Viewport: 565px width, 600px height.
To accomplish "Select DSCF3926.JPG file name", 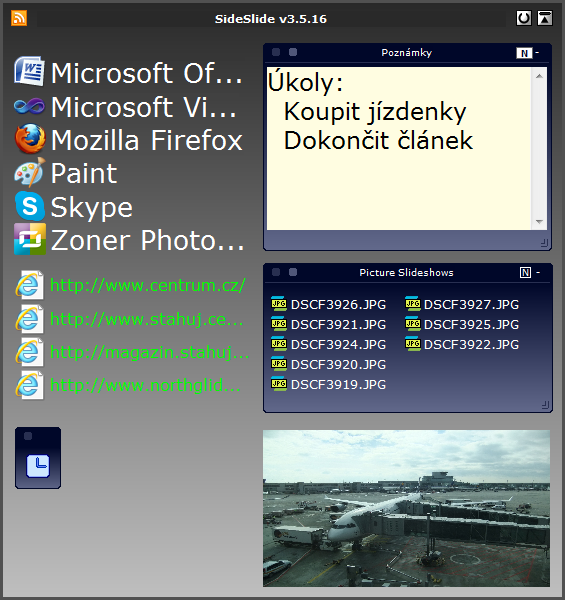I will pos(338,305).
